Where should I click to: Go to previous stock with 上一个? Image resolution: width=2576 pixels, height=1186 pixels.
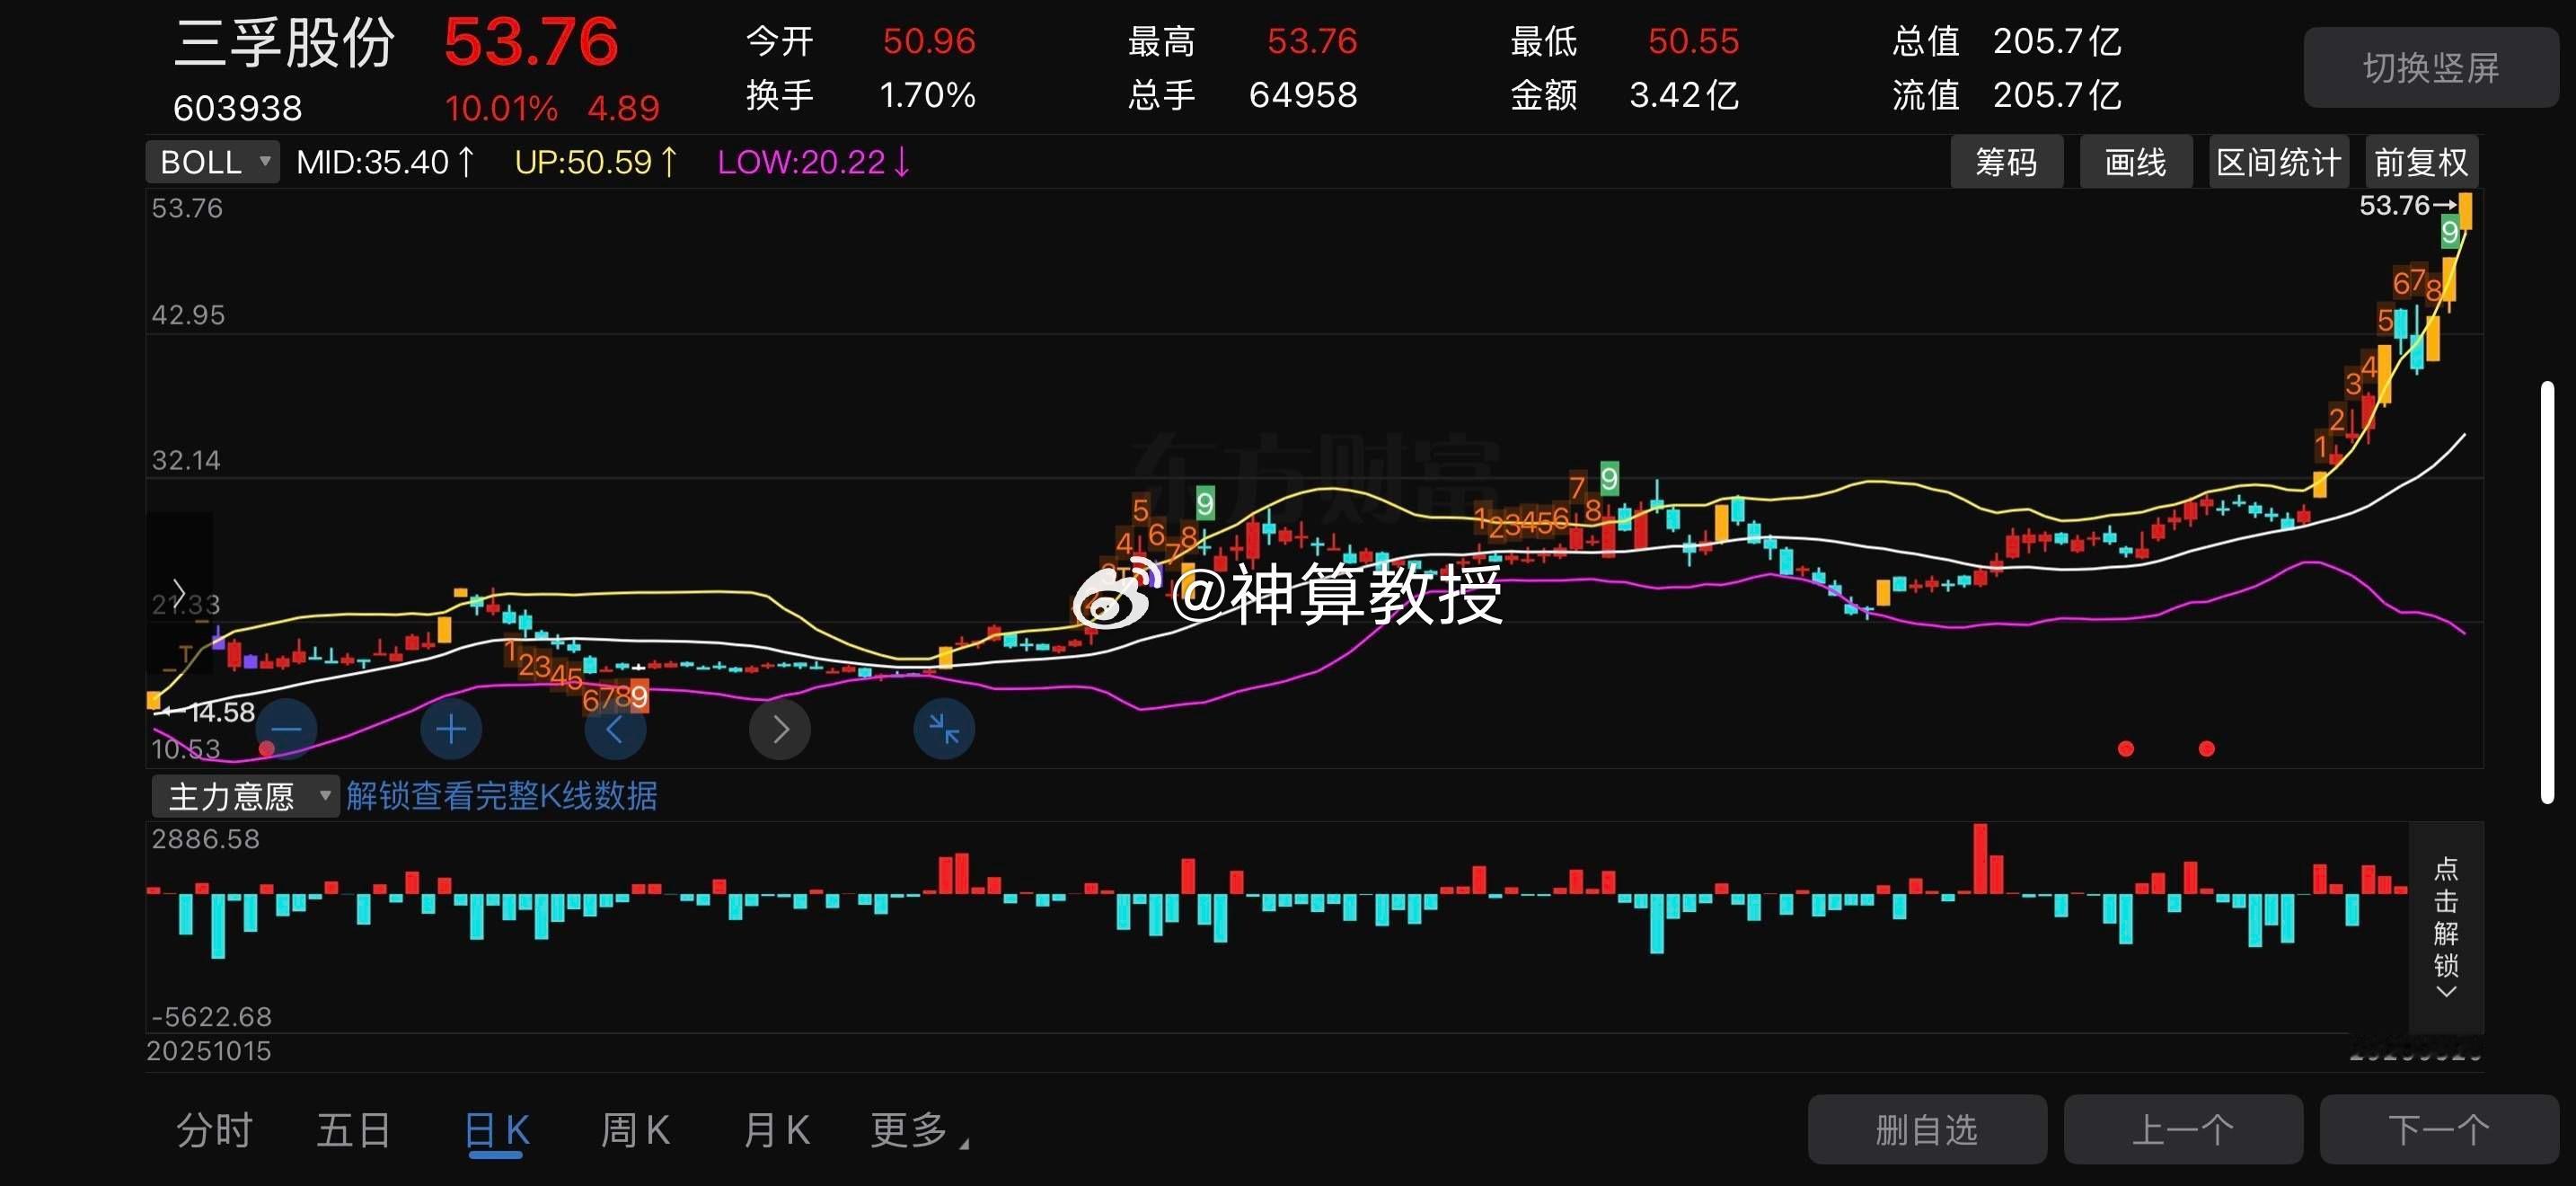pyautogui.click(x=2183, y=1130)
